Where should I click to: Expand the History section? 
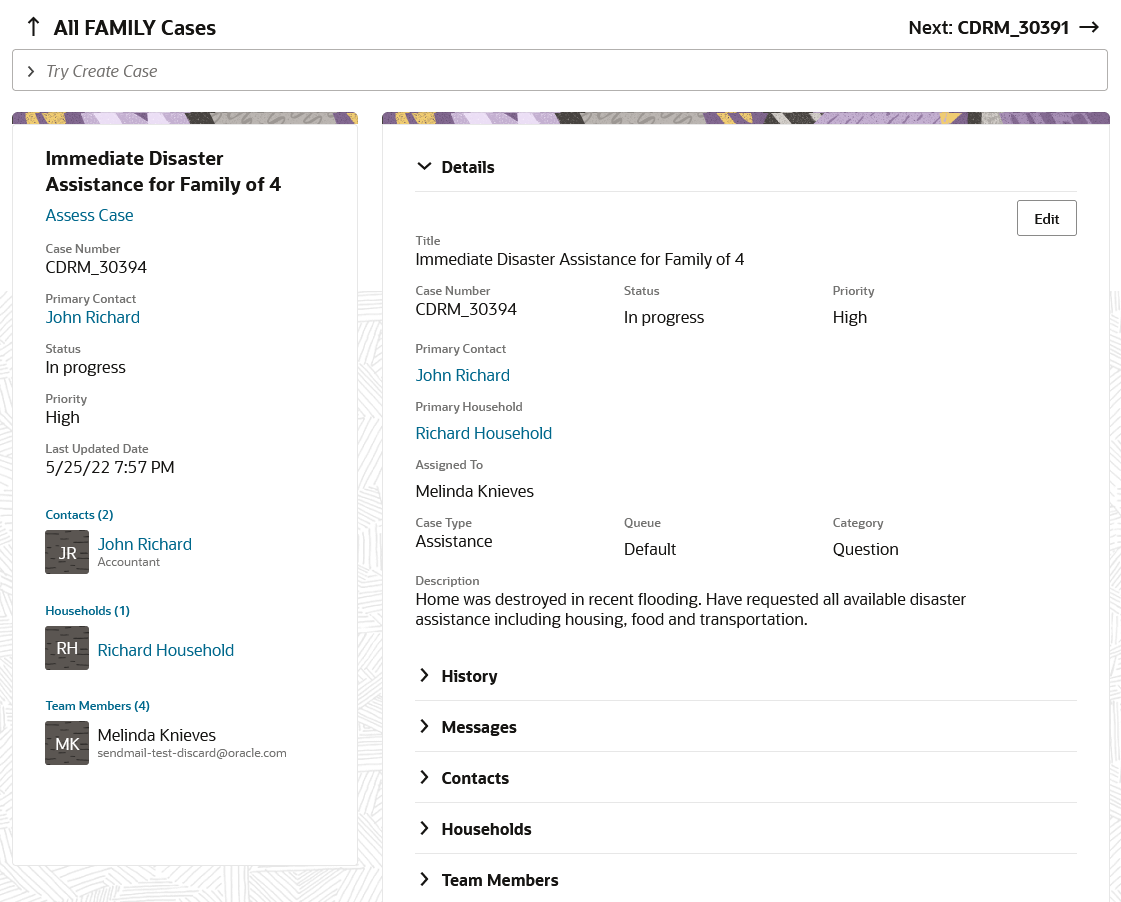point(425,676)
